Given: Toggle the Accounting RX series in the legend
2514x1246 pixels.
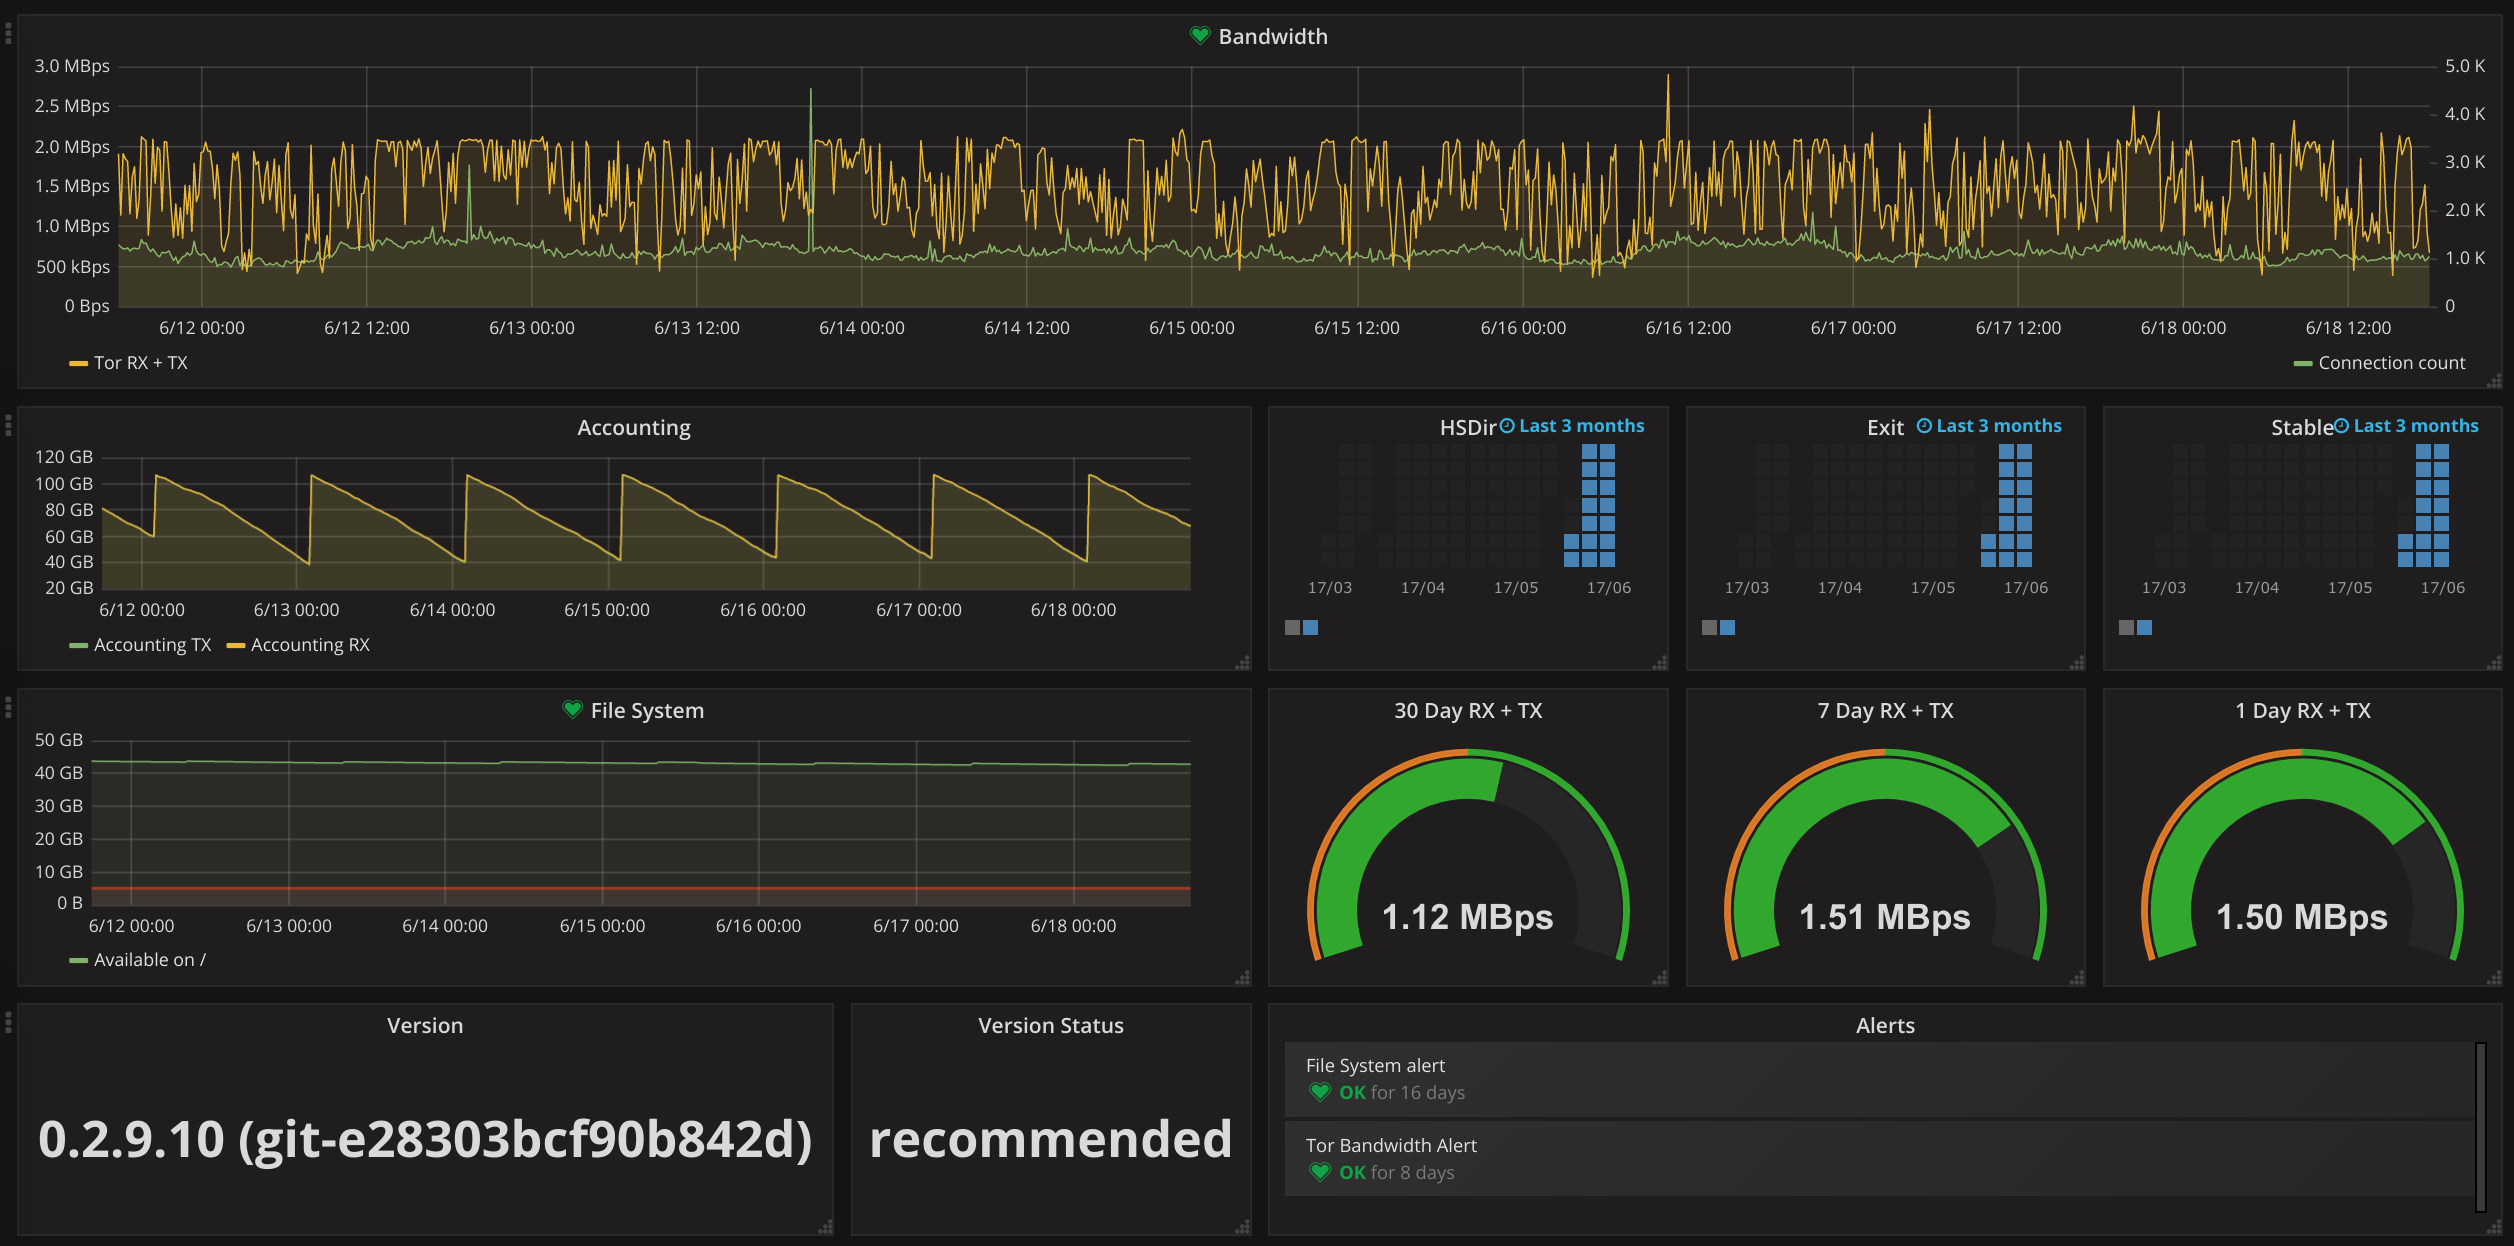Looking at the screenshot, I should 310,645.
